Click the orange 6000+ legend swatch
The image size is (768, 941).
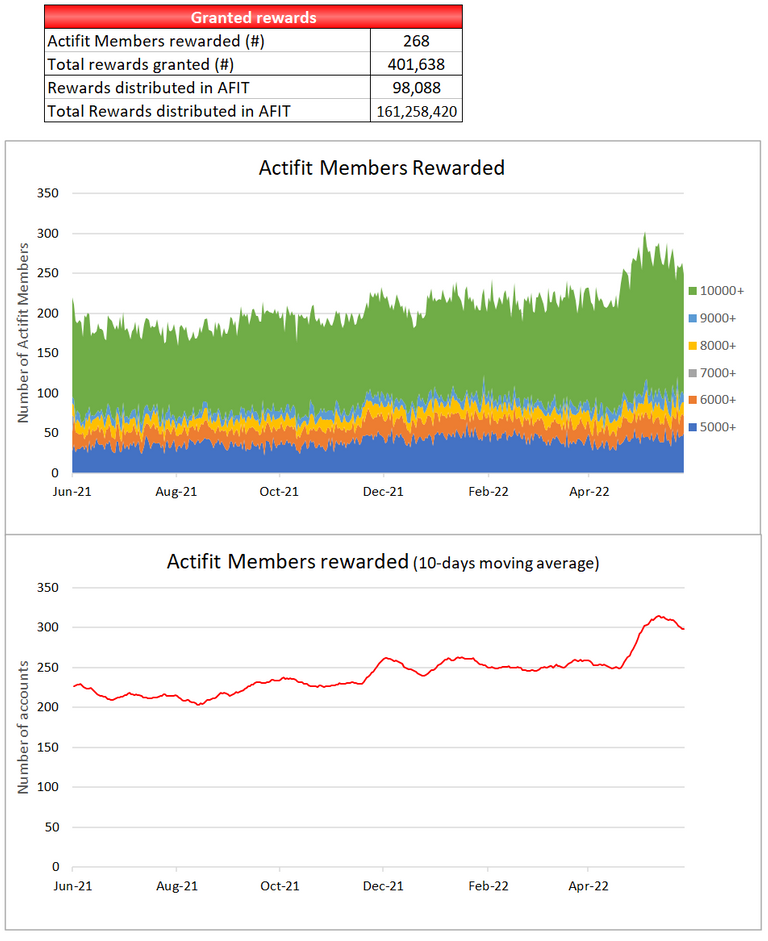(692, 400)
